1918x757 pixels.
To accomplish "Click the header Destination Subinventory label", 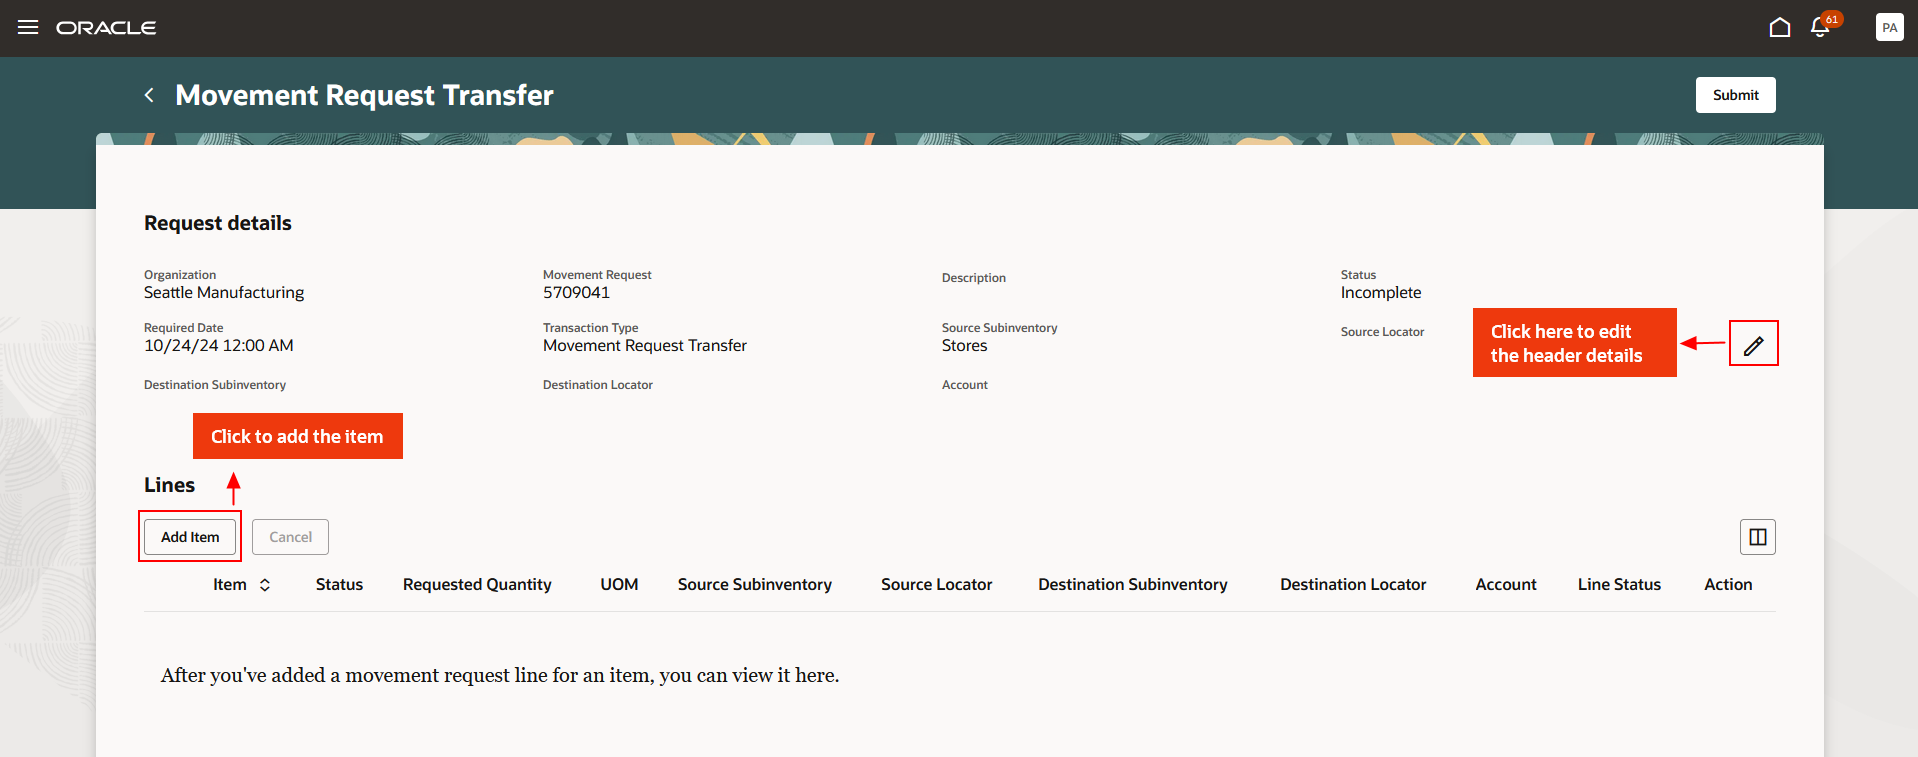I will point(215,385).
